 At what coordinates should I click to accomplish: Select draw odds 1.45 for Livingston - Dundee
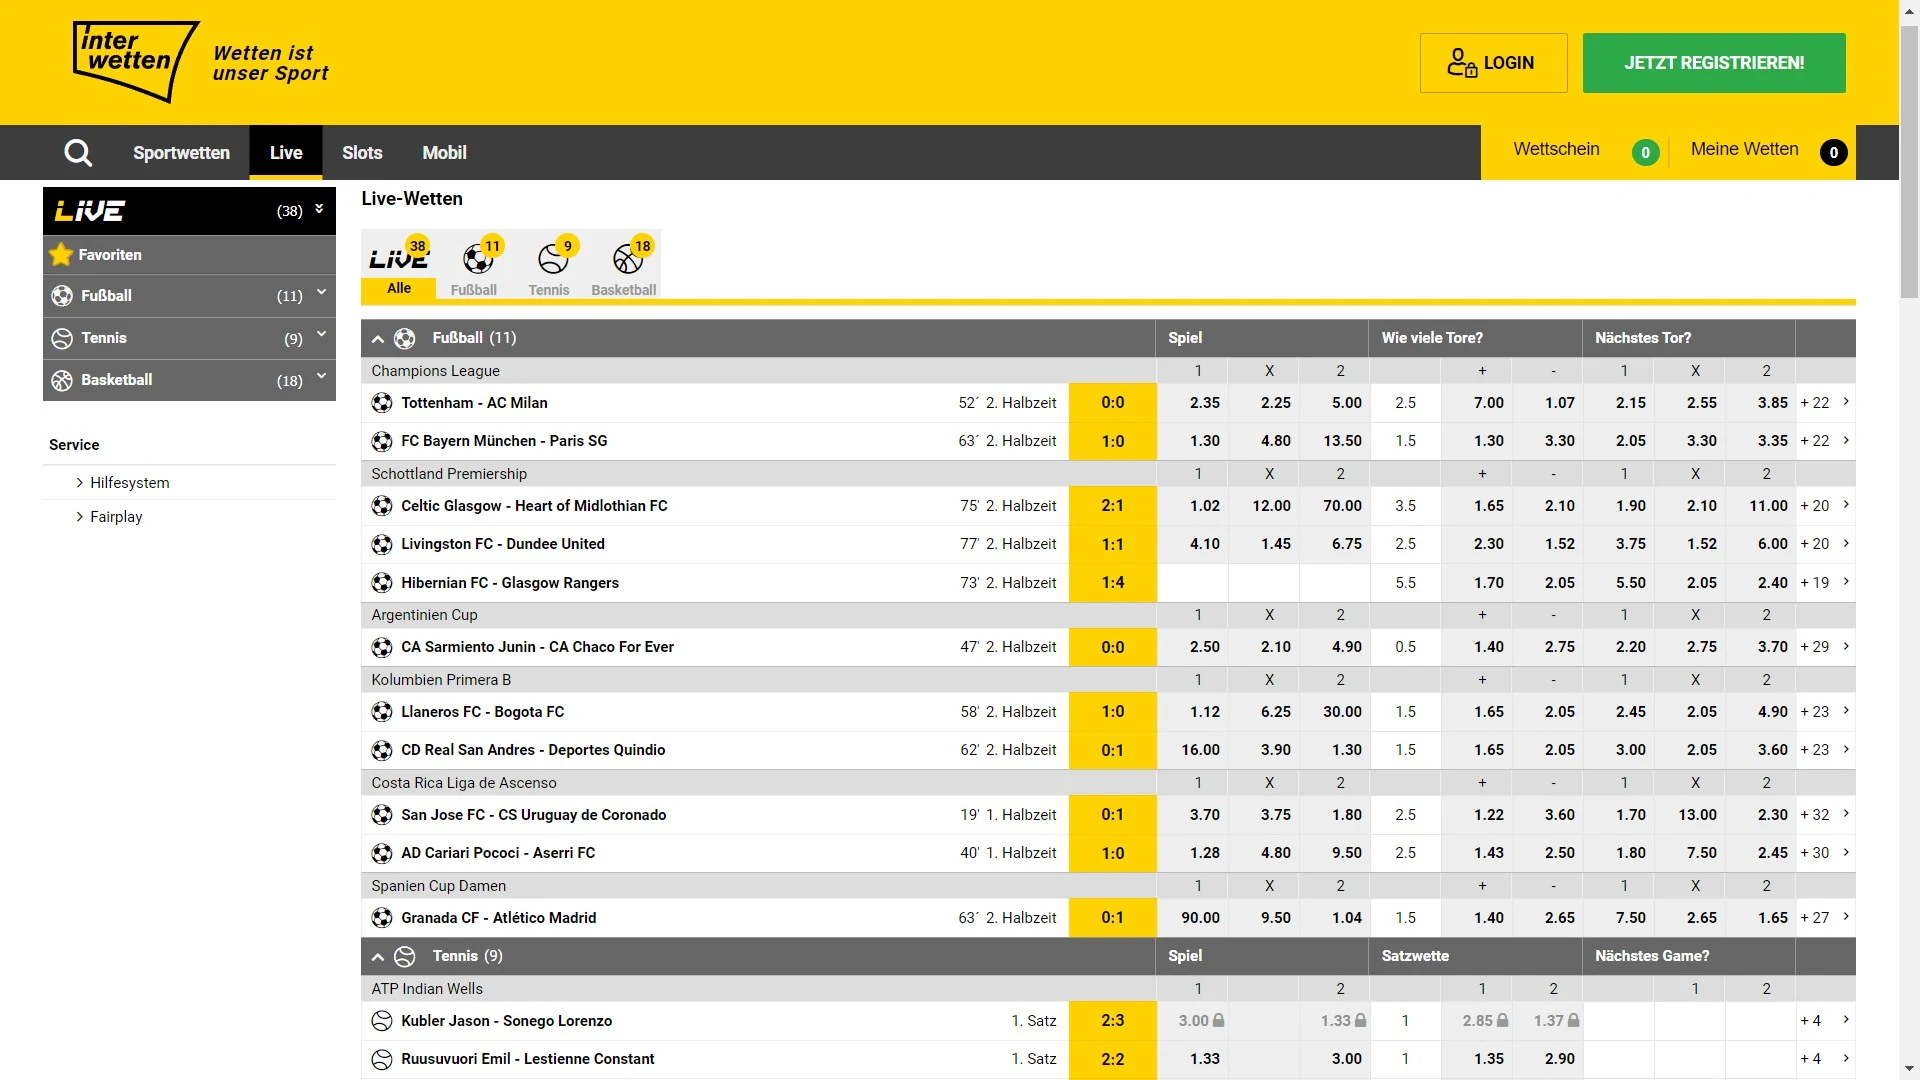tap(1263, 544)
